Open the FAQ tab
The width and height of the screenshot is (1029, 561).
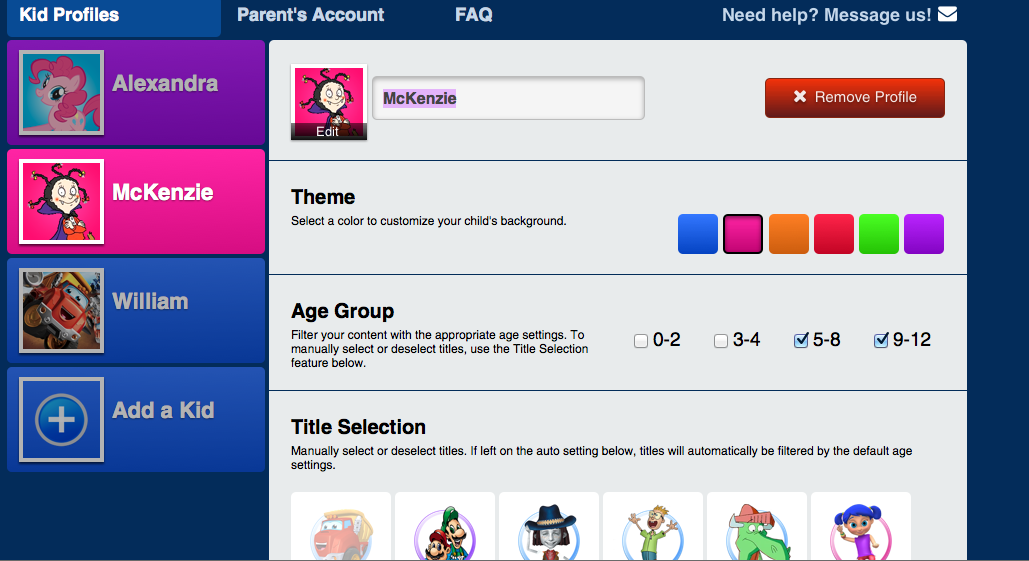(474, 14)
